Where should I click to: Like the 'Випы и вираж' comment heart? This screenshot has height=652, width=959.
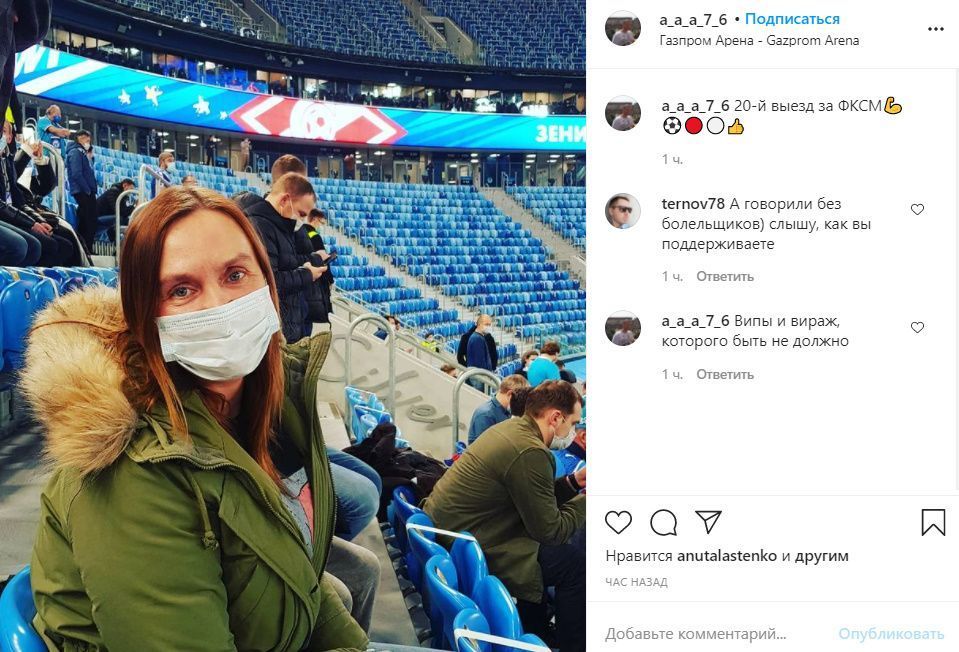coord(917,327)
